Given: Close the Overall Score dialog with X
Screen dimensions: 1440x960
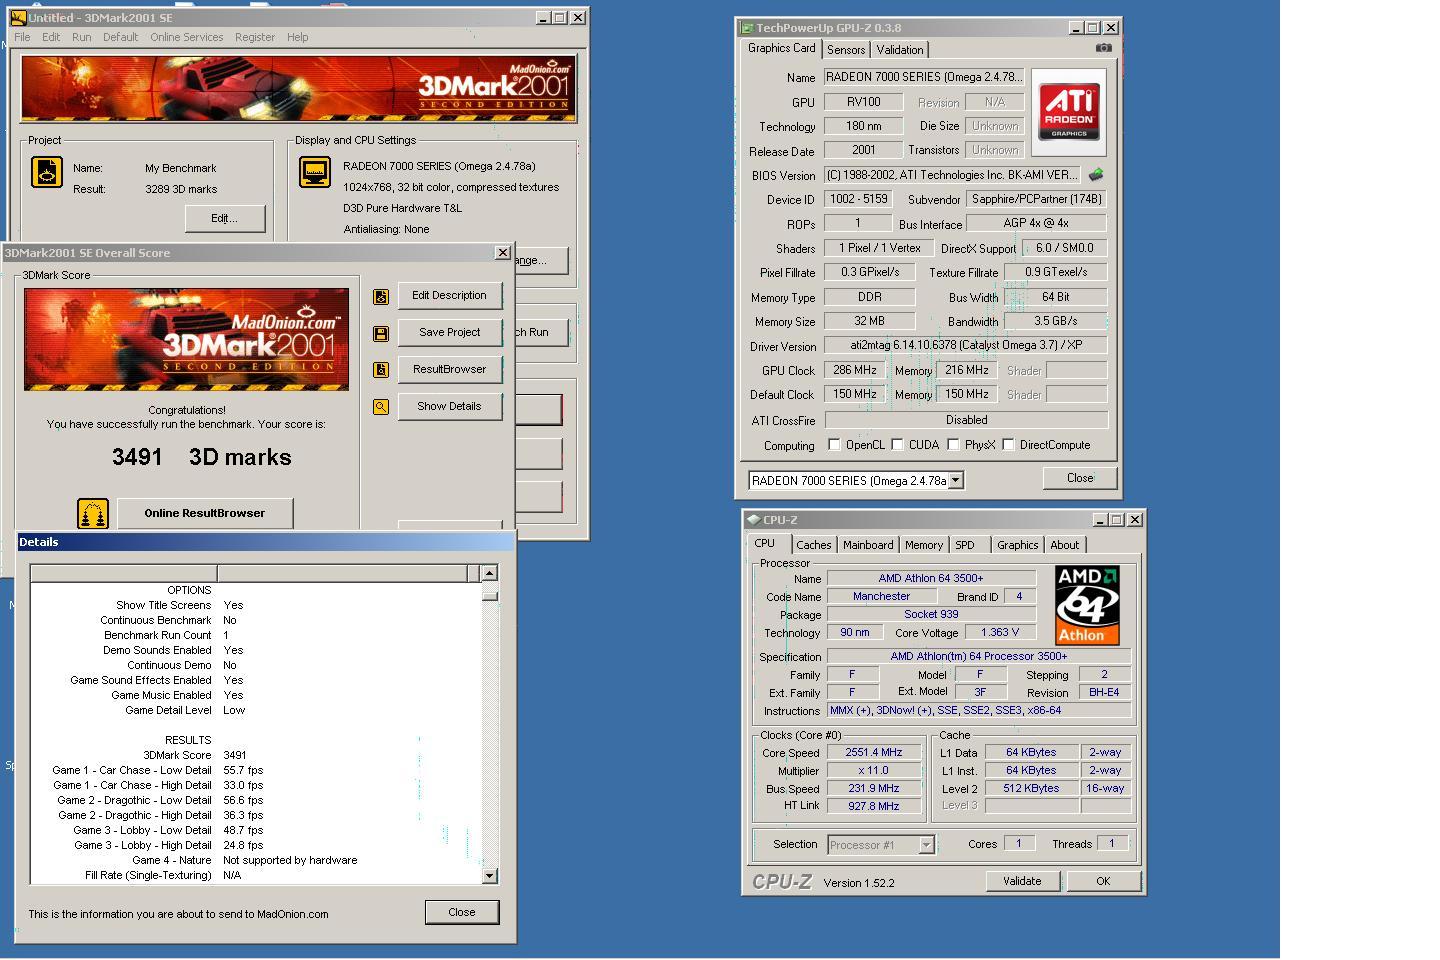Looking at the screenshot, I should click(x=503, y=253).
